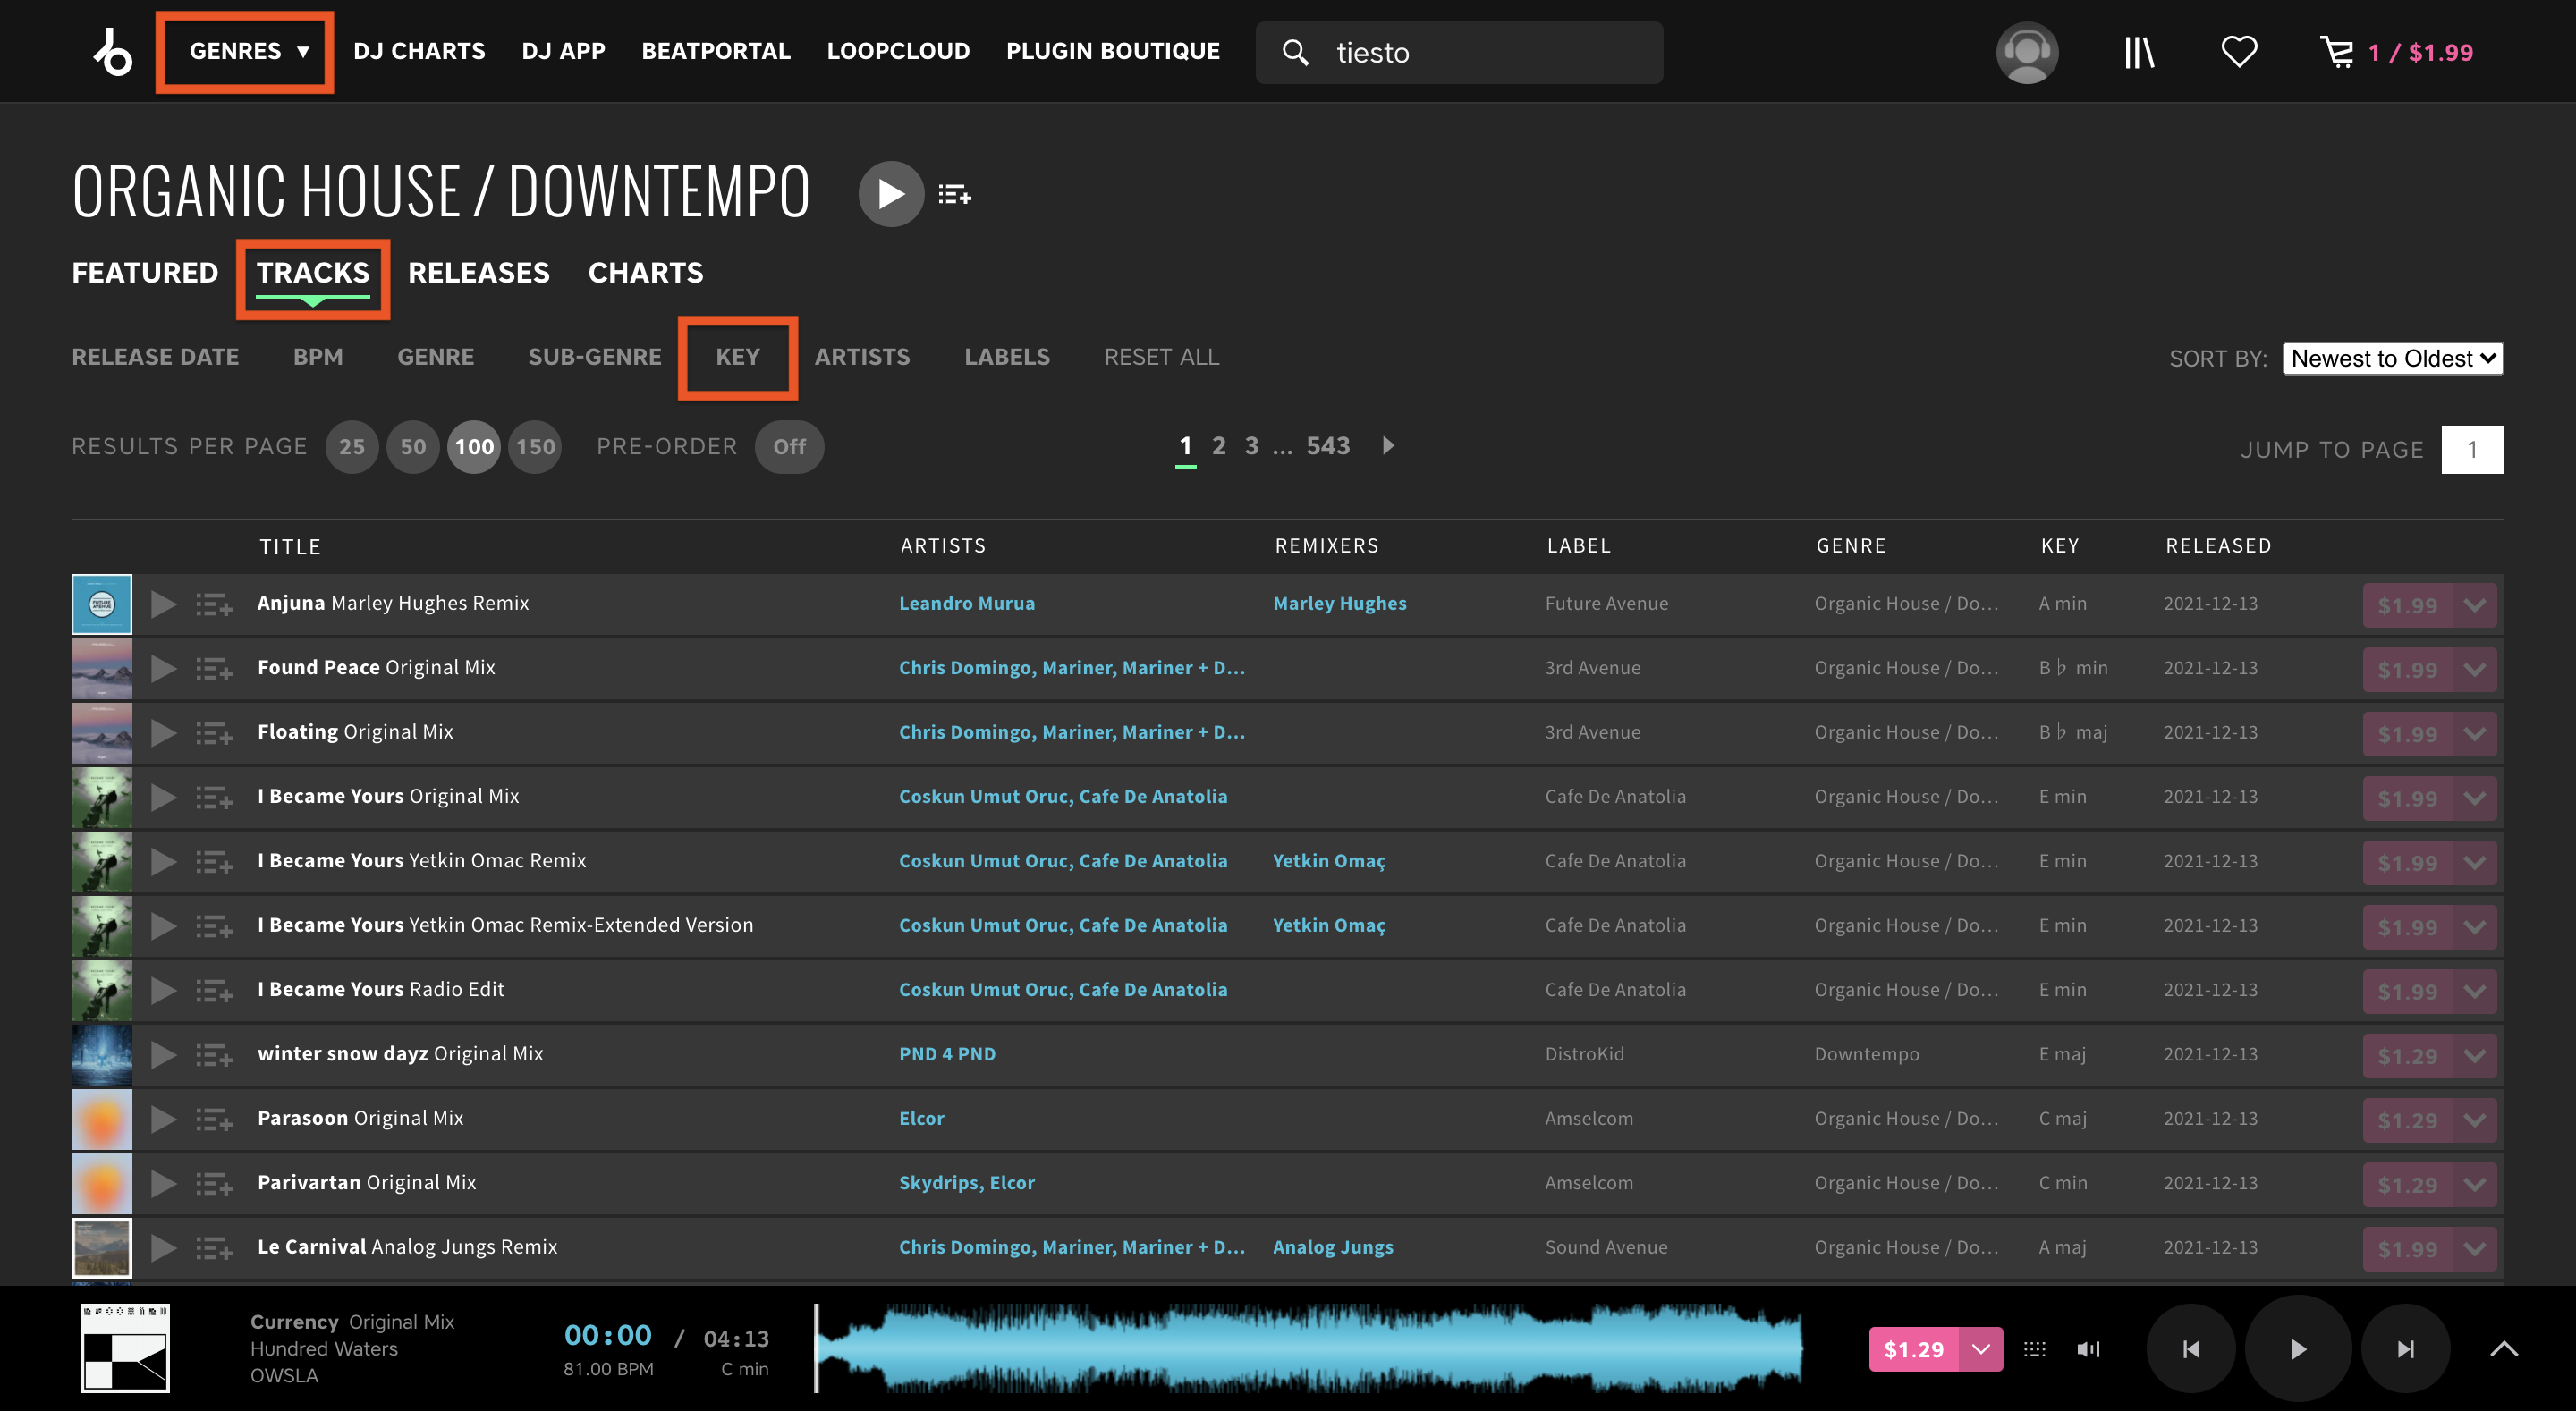This screenshot has width=2576, height=1411.
Task: Set results per page to 150
Action: click(x=535, y=447)
